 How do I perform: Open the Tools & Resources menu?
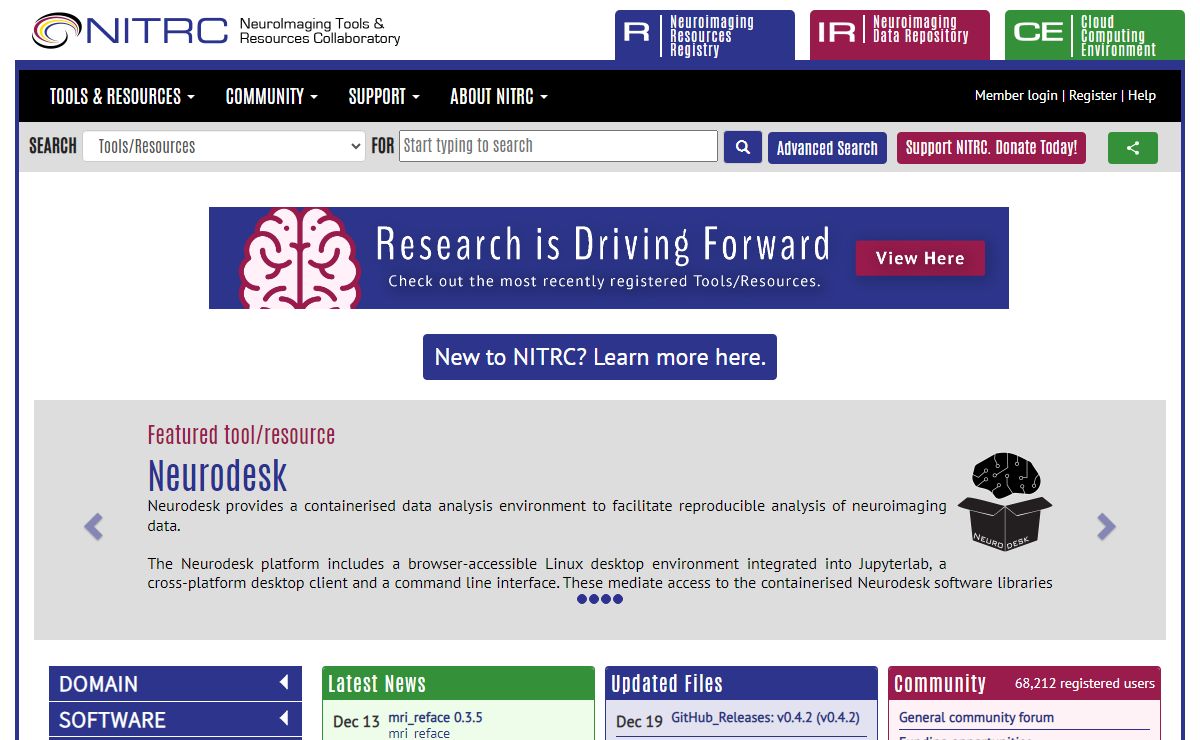(x=122, y=97)
